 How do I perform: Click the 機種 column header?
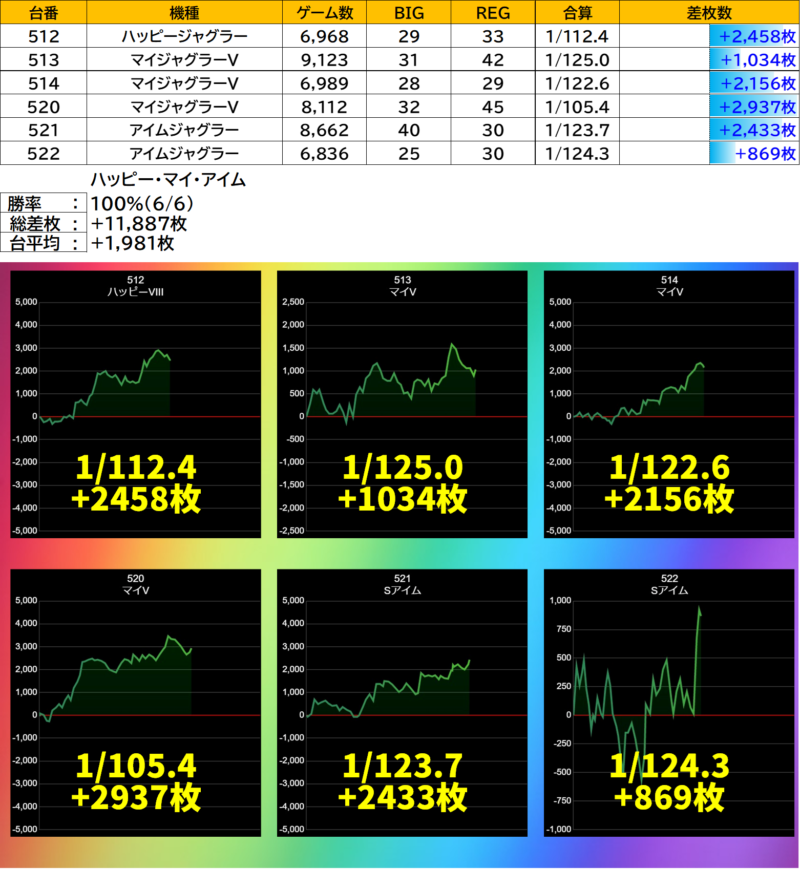[184, 12]
